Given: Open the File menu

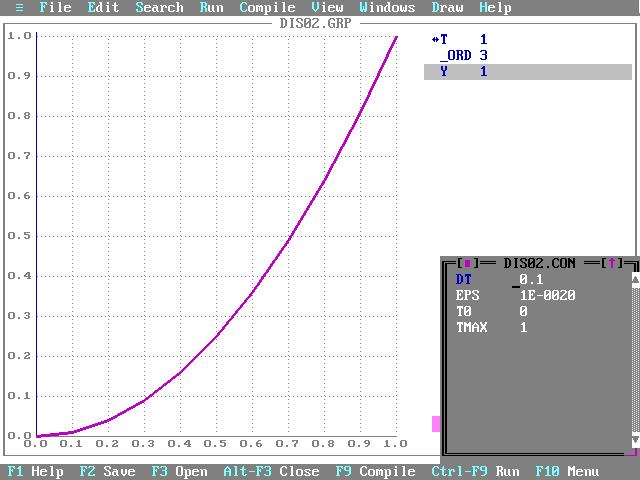Looking at the screenshot, I should coord(55,7).
